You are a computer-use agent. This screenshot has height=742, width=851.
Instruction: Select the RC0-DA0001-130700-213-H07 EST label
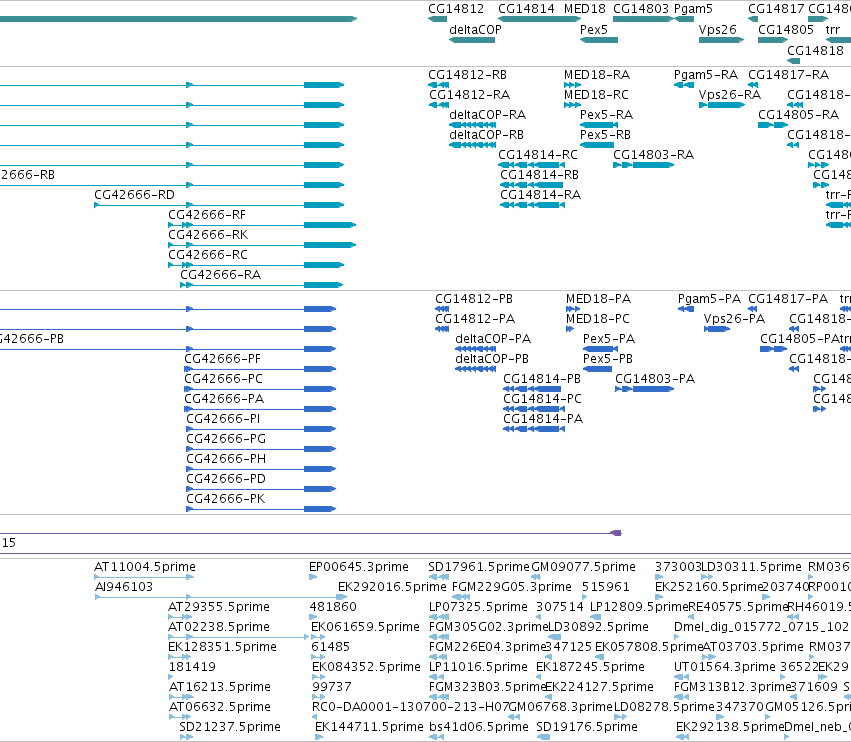411,707
